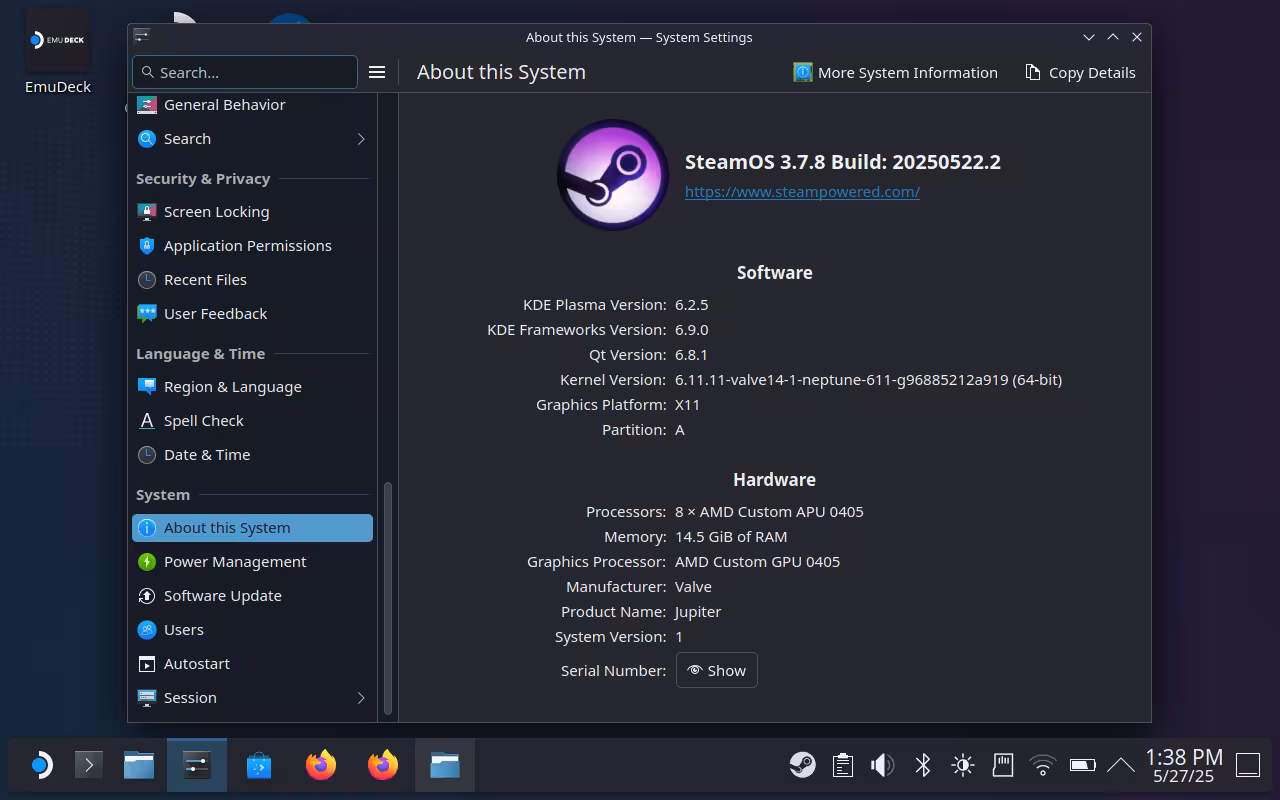
Task: Click Copy Details button
Action: [1080, 72]
